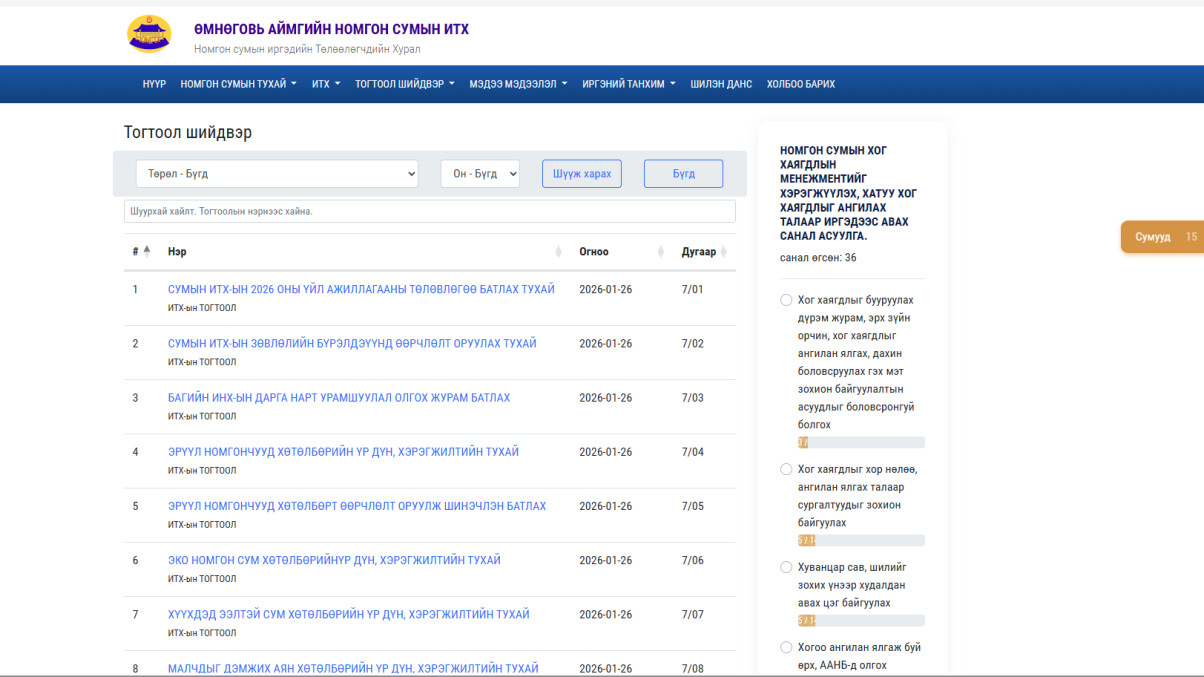Sort table by the # column arrows
The width and height of the screenshot is (1204, 677).
[x=147, y=251]
